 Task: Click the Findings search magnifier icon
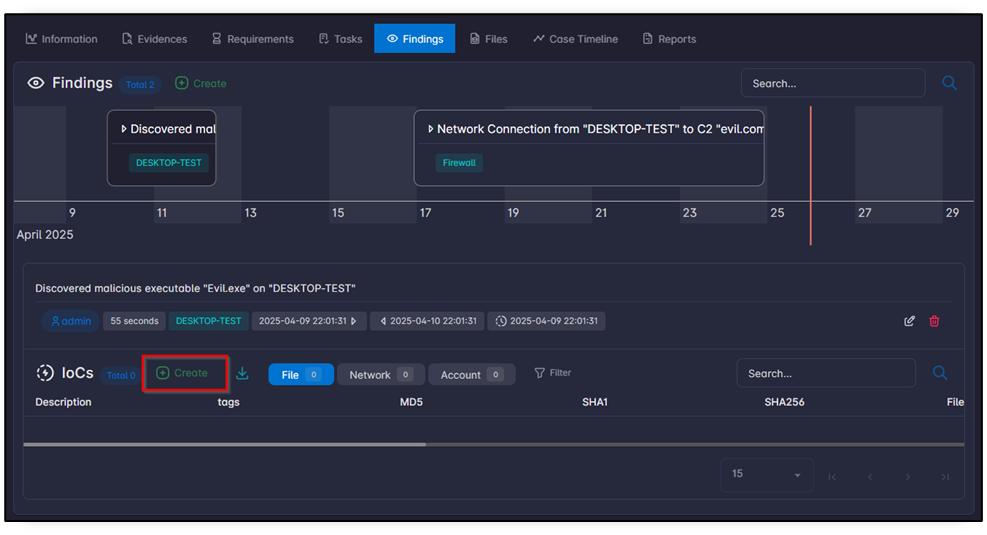[x=949, y=83]
